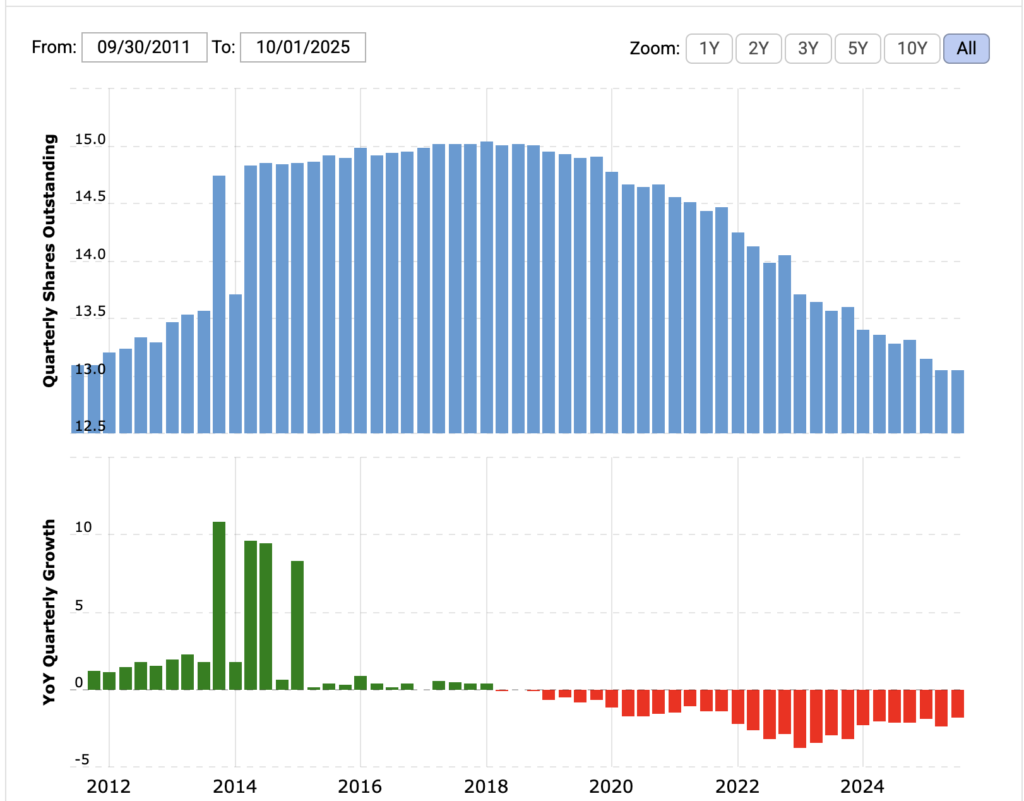1024x801 pixels.
Task: Select the last red growth bar
Action: (957, 703)
